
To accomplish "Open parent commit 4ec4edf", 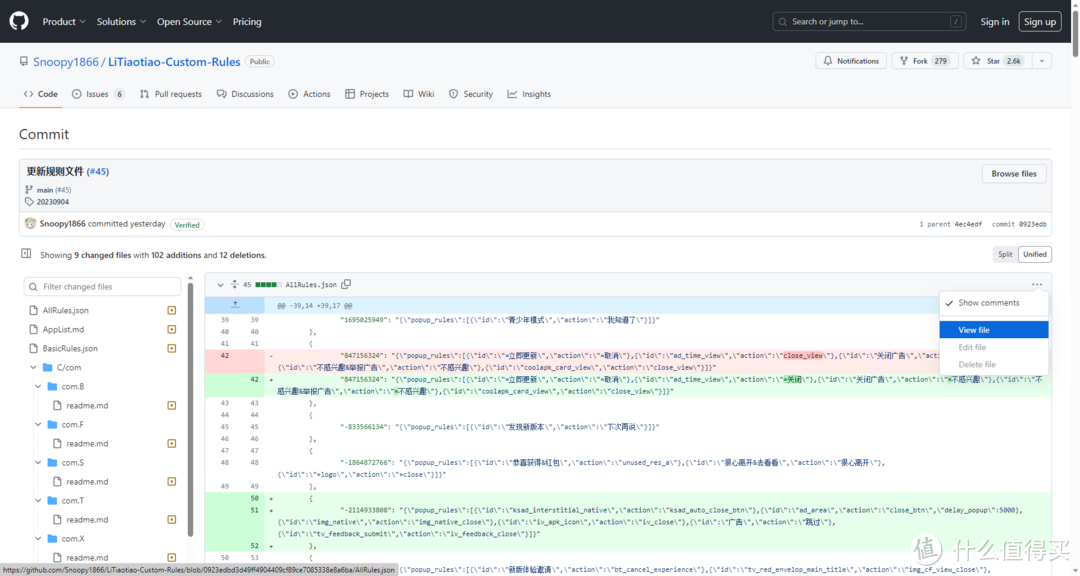I will pos(968,225).
